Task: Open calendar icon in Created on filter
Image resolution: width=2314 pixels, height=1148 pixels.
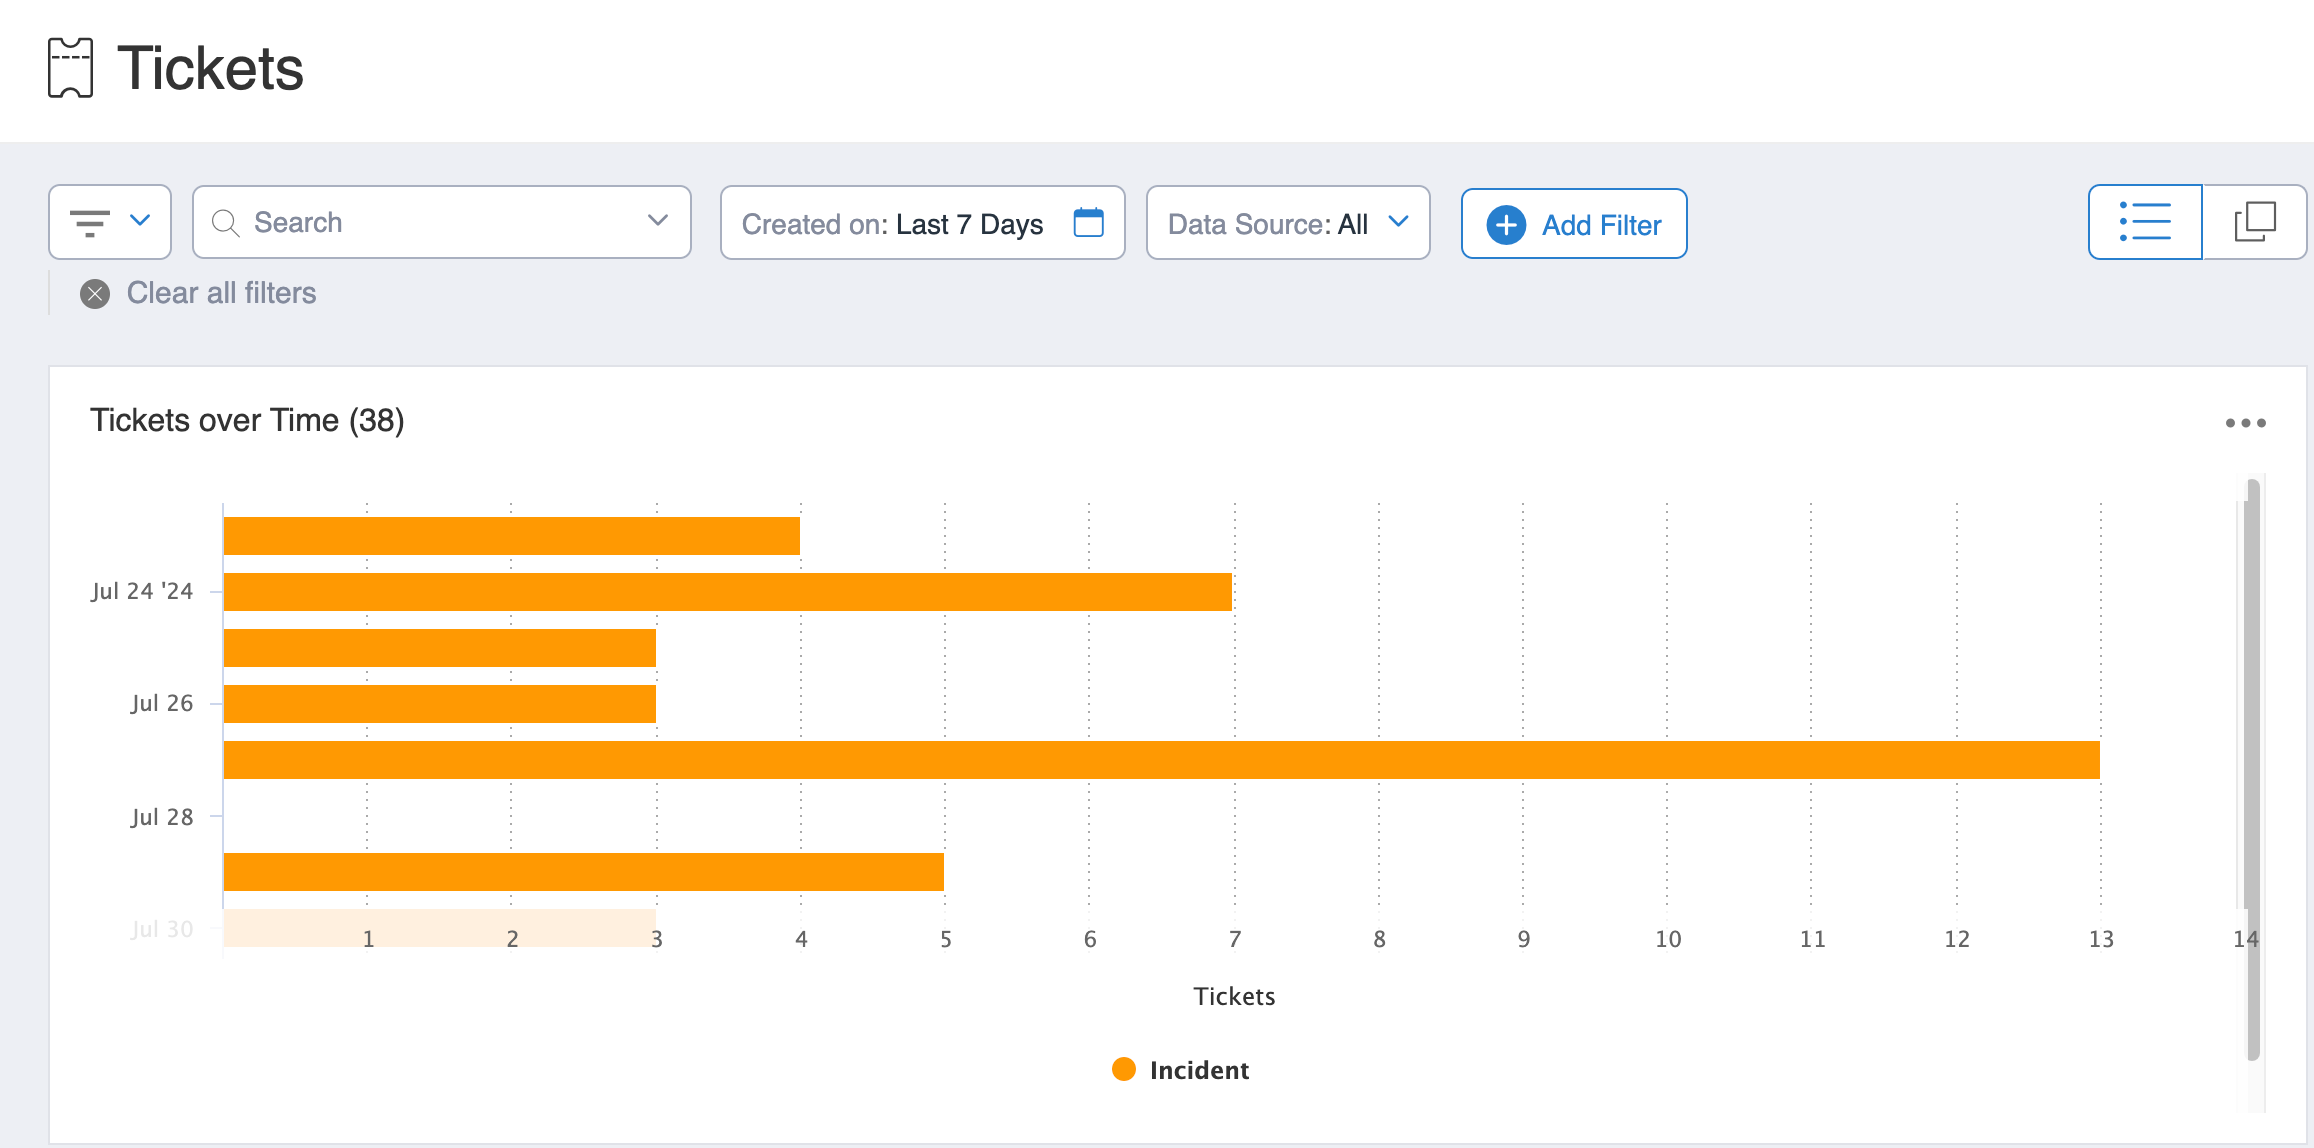Action: (x=1088, y=222)
